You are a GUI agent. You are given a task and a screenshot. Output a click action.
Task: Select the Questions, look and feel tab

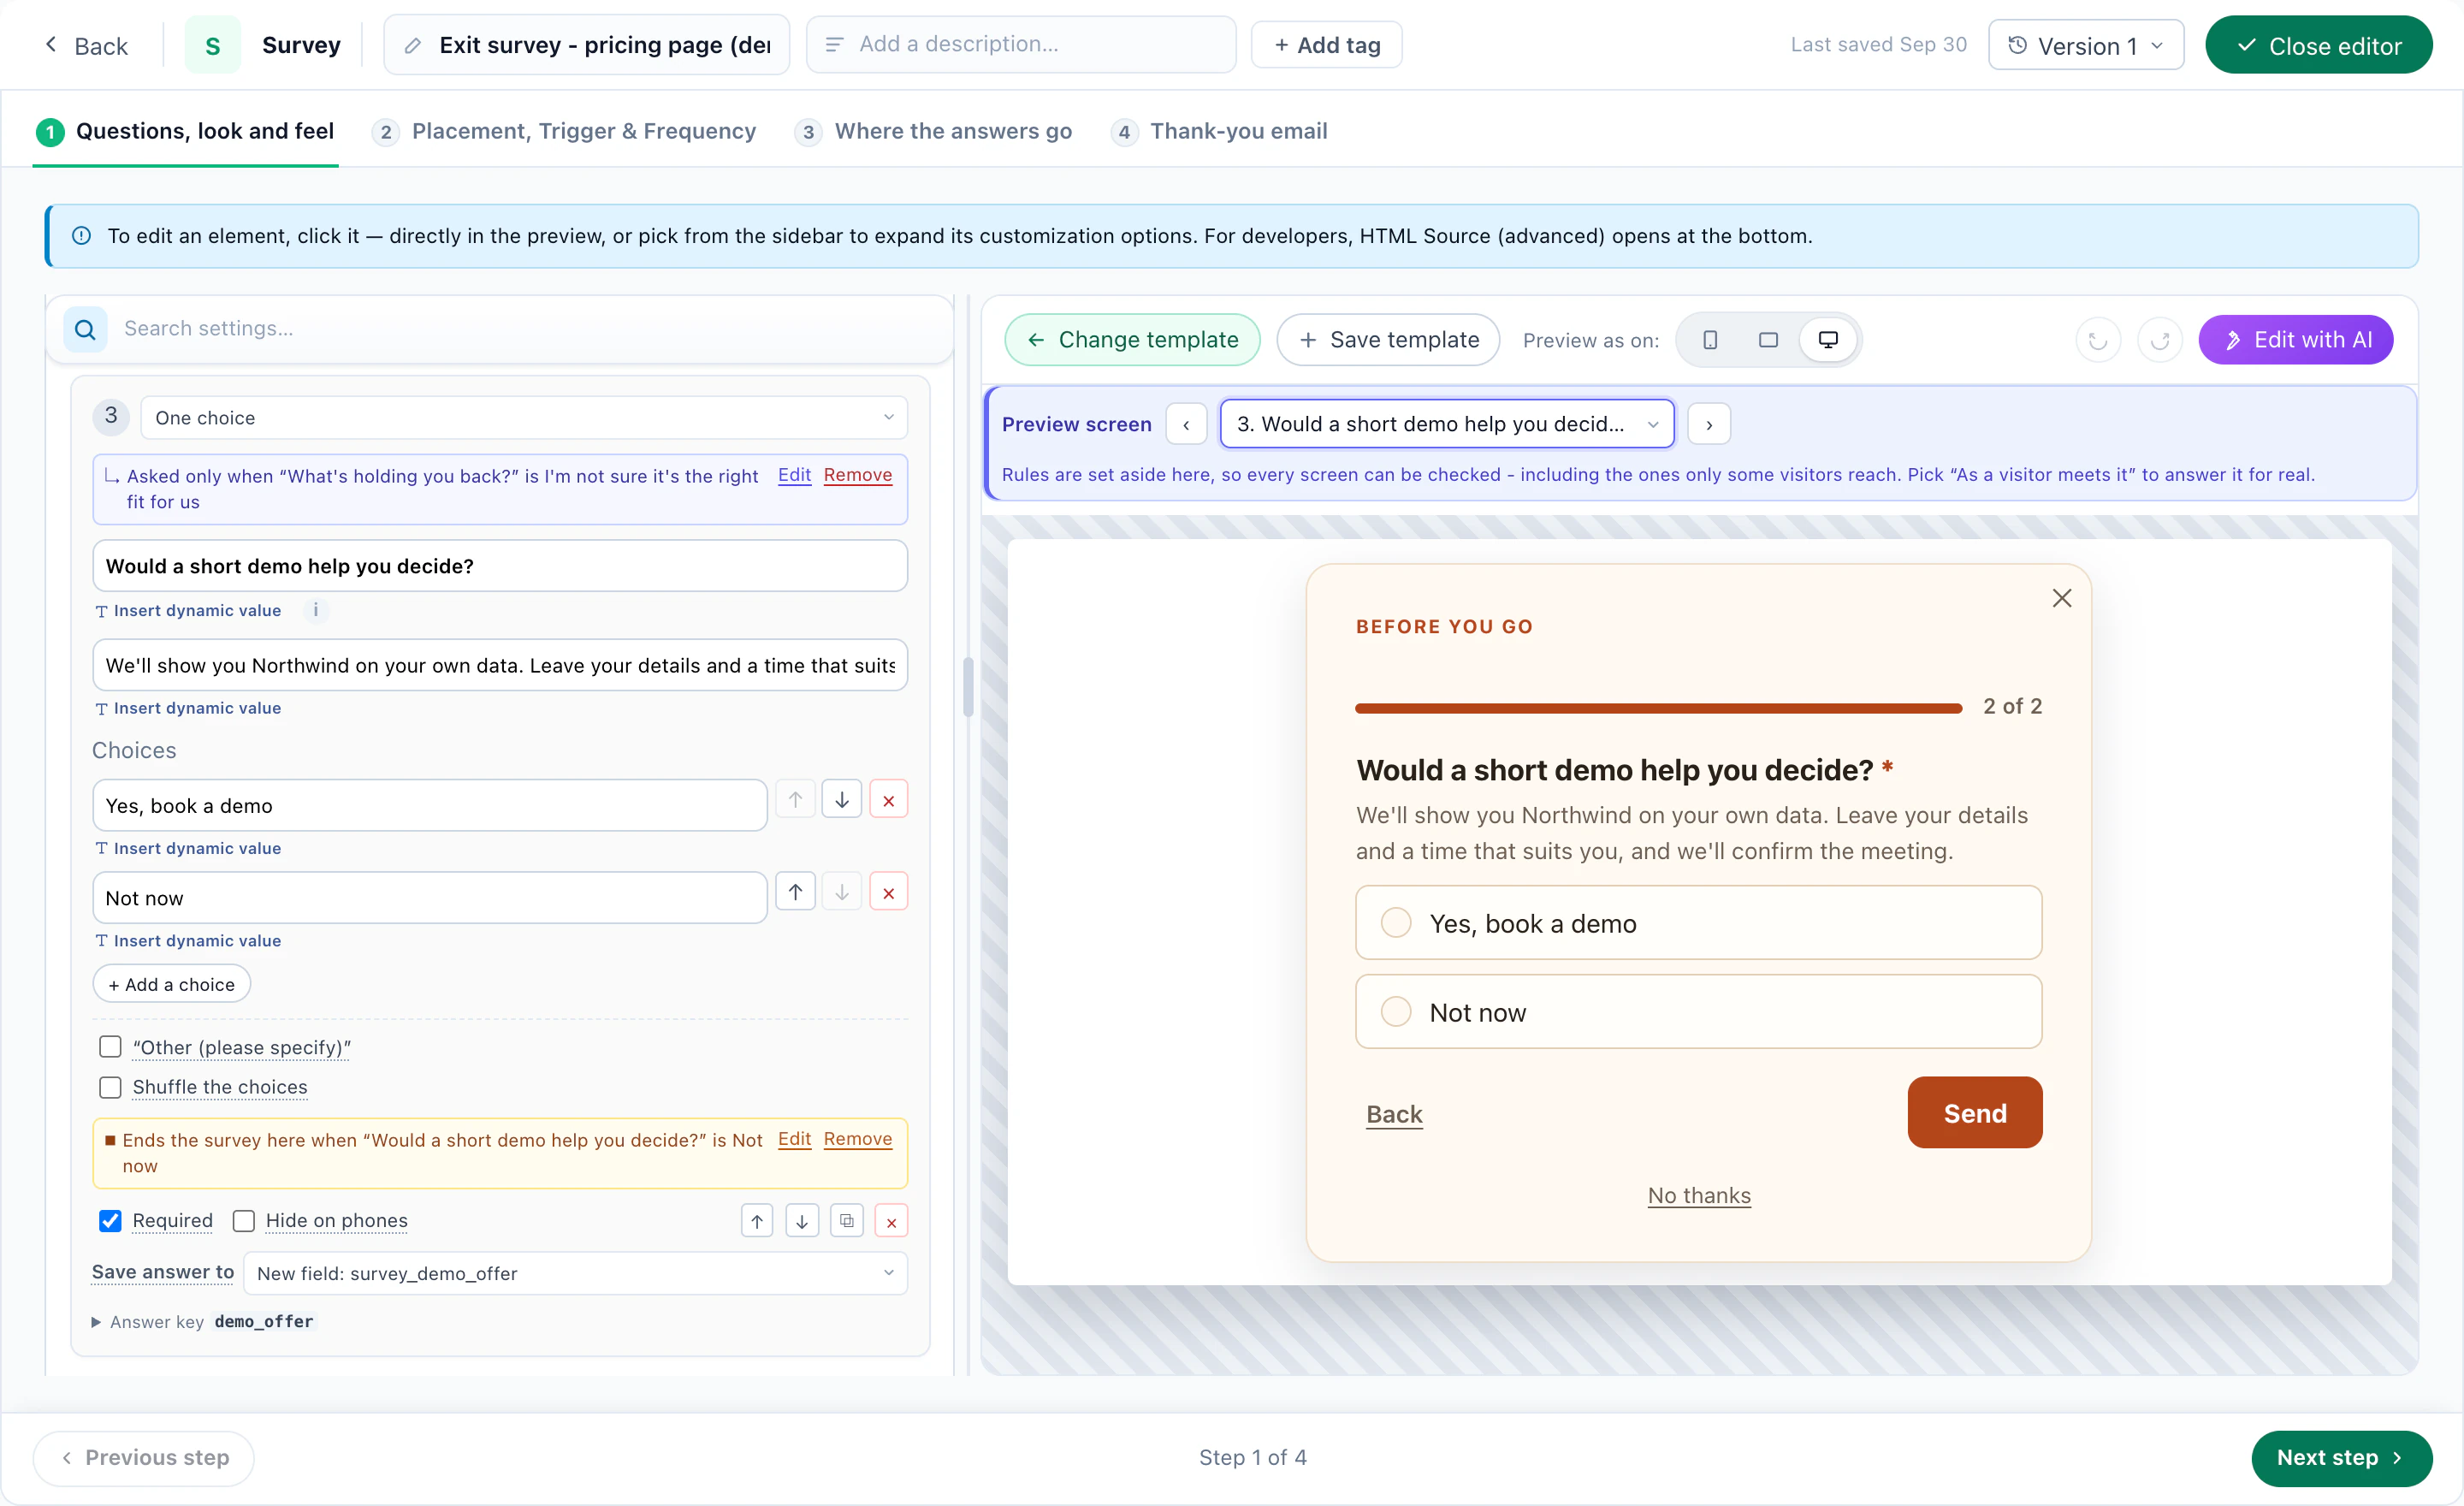186,131
